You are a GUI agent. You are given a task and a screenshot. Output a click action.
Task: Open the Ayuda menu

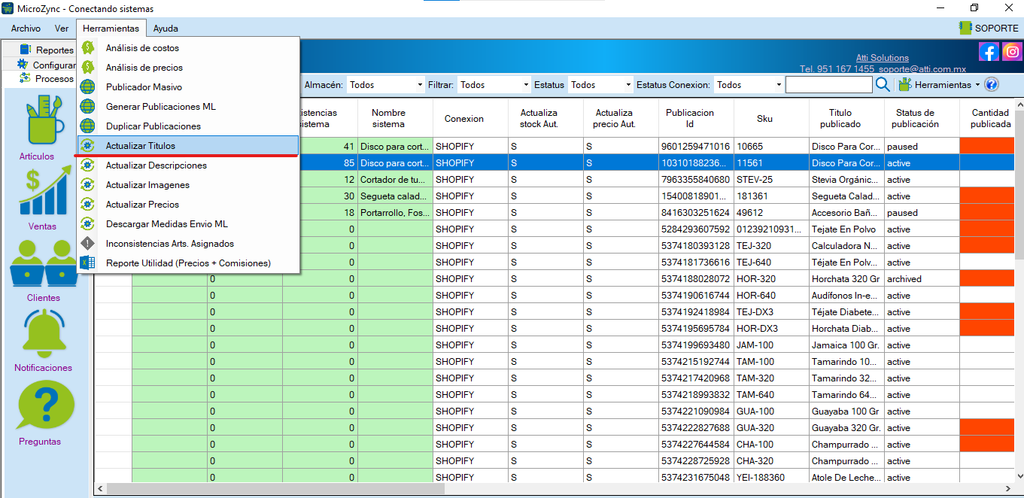(x=165, y=28)
